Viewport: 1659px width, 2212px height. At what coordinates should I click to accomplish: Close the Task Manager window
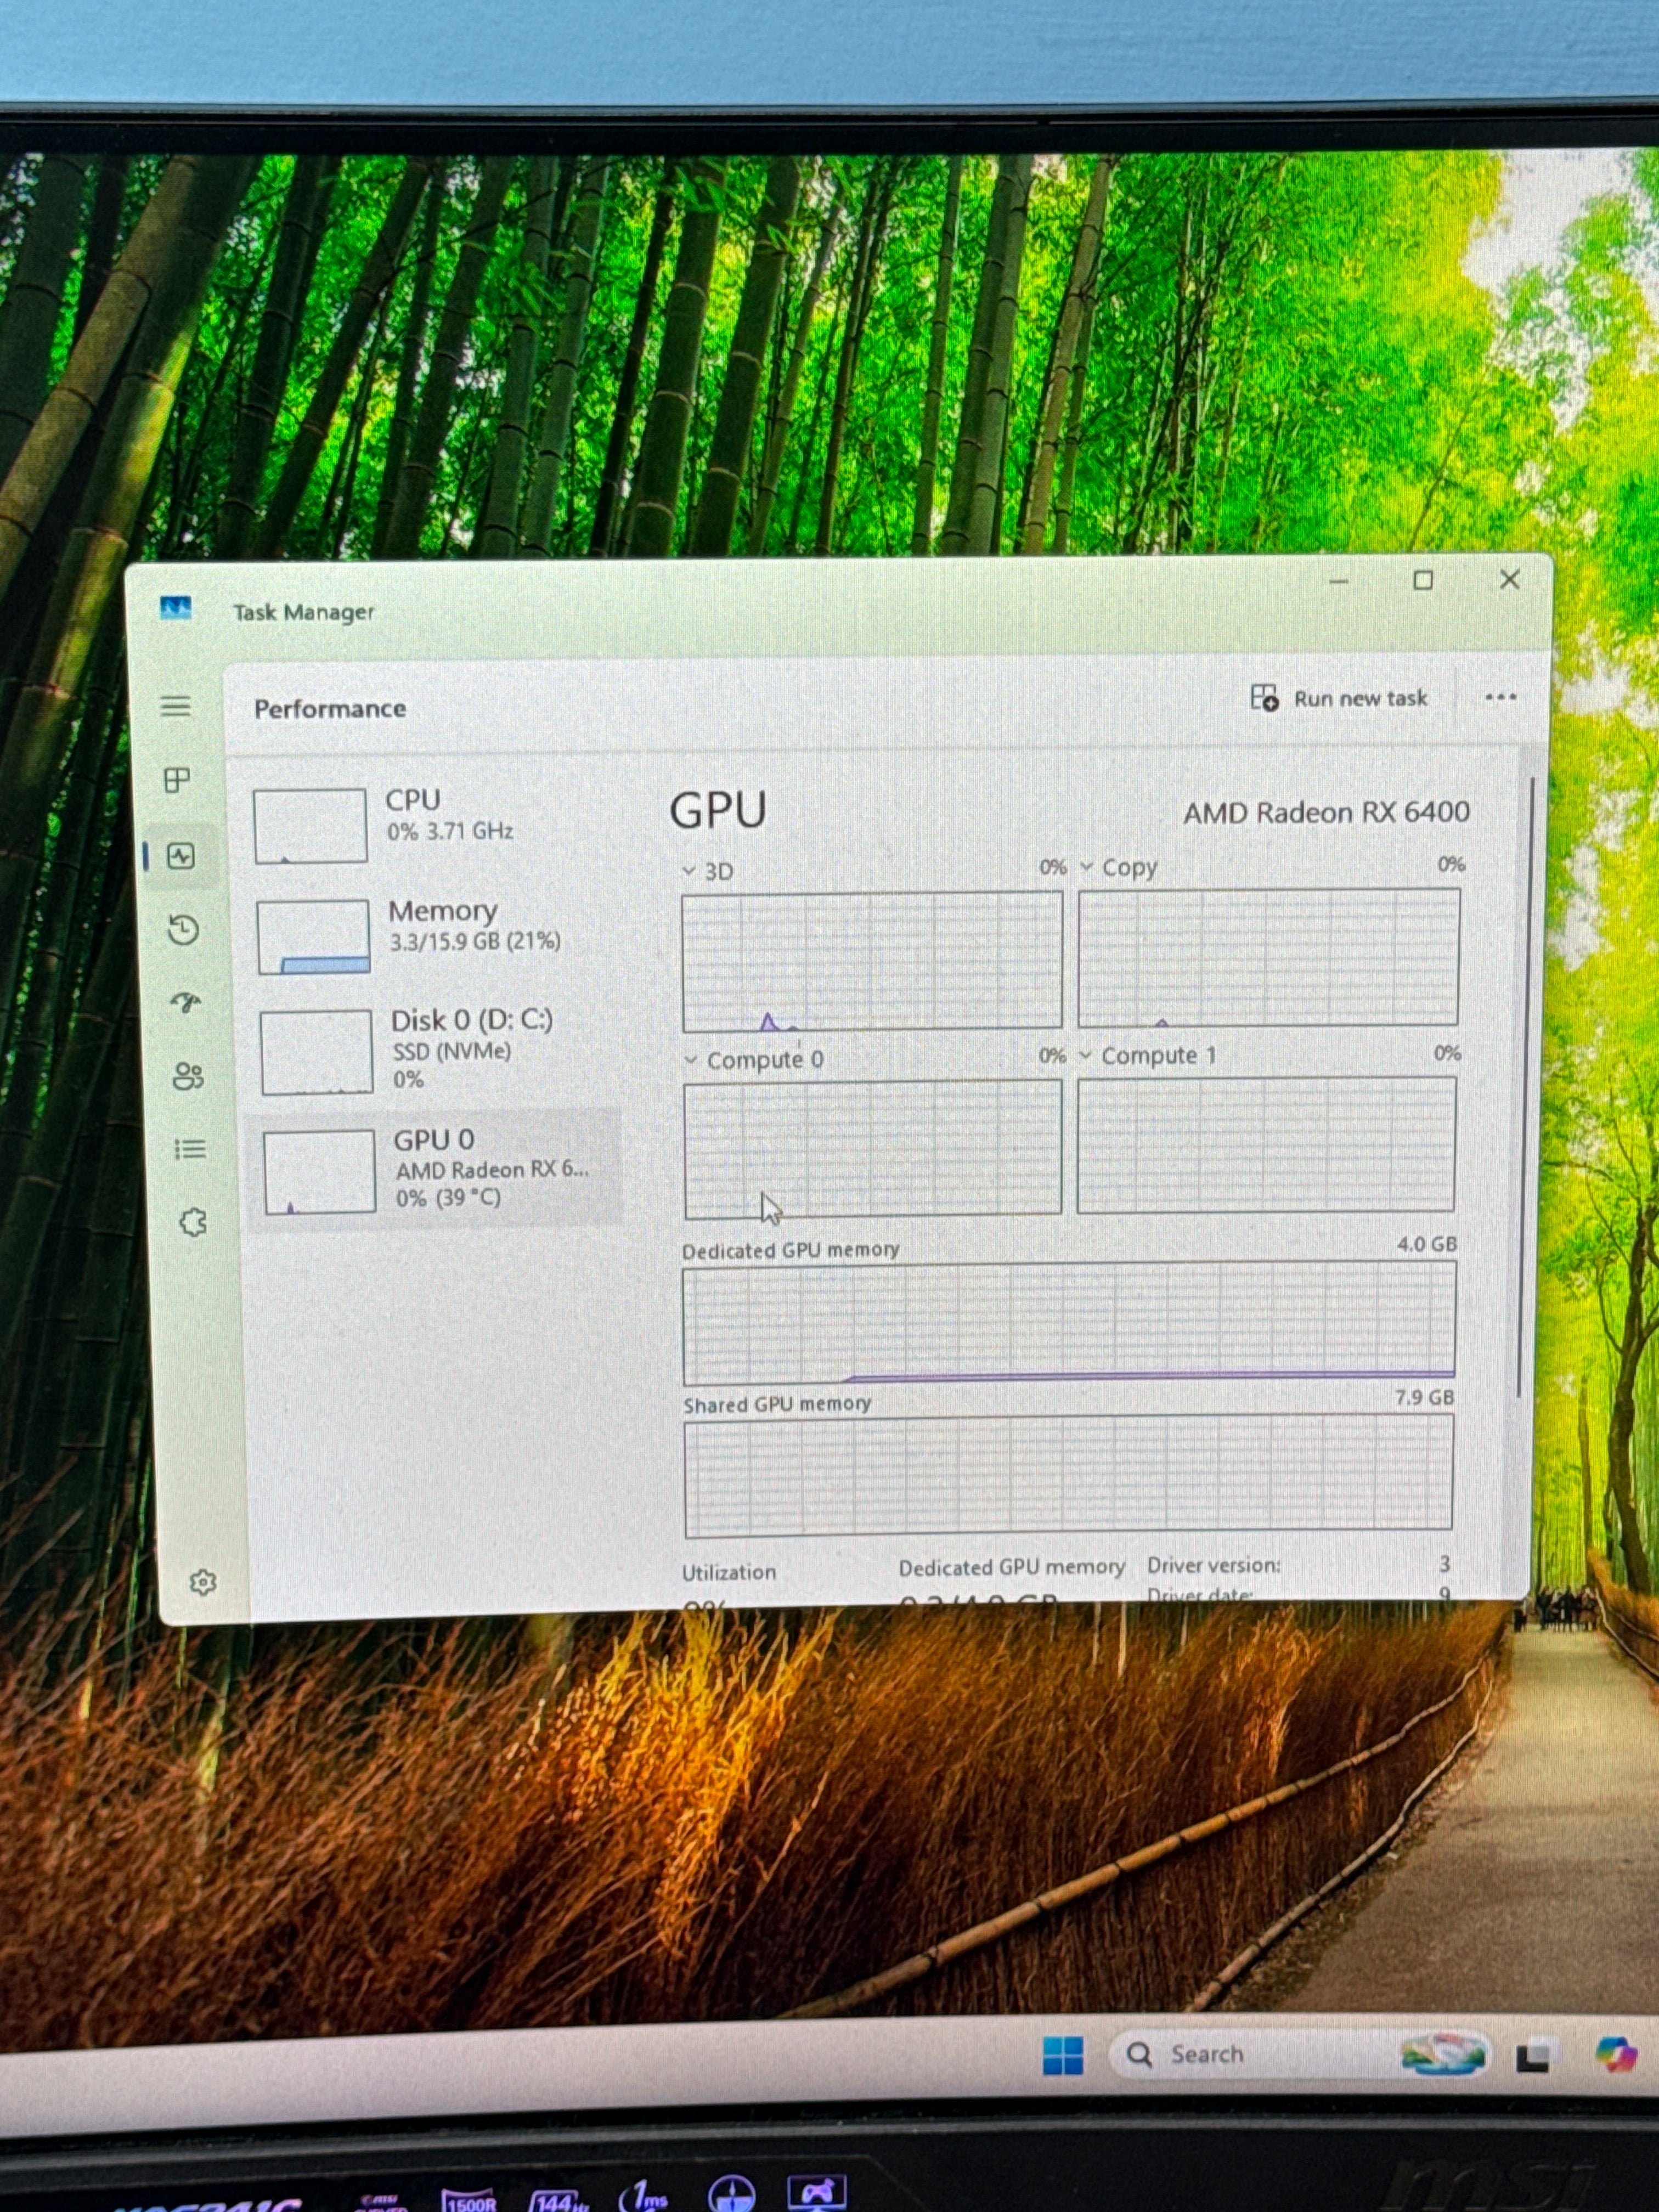(x=1509, y=579)
